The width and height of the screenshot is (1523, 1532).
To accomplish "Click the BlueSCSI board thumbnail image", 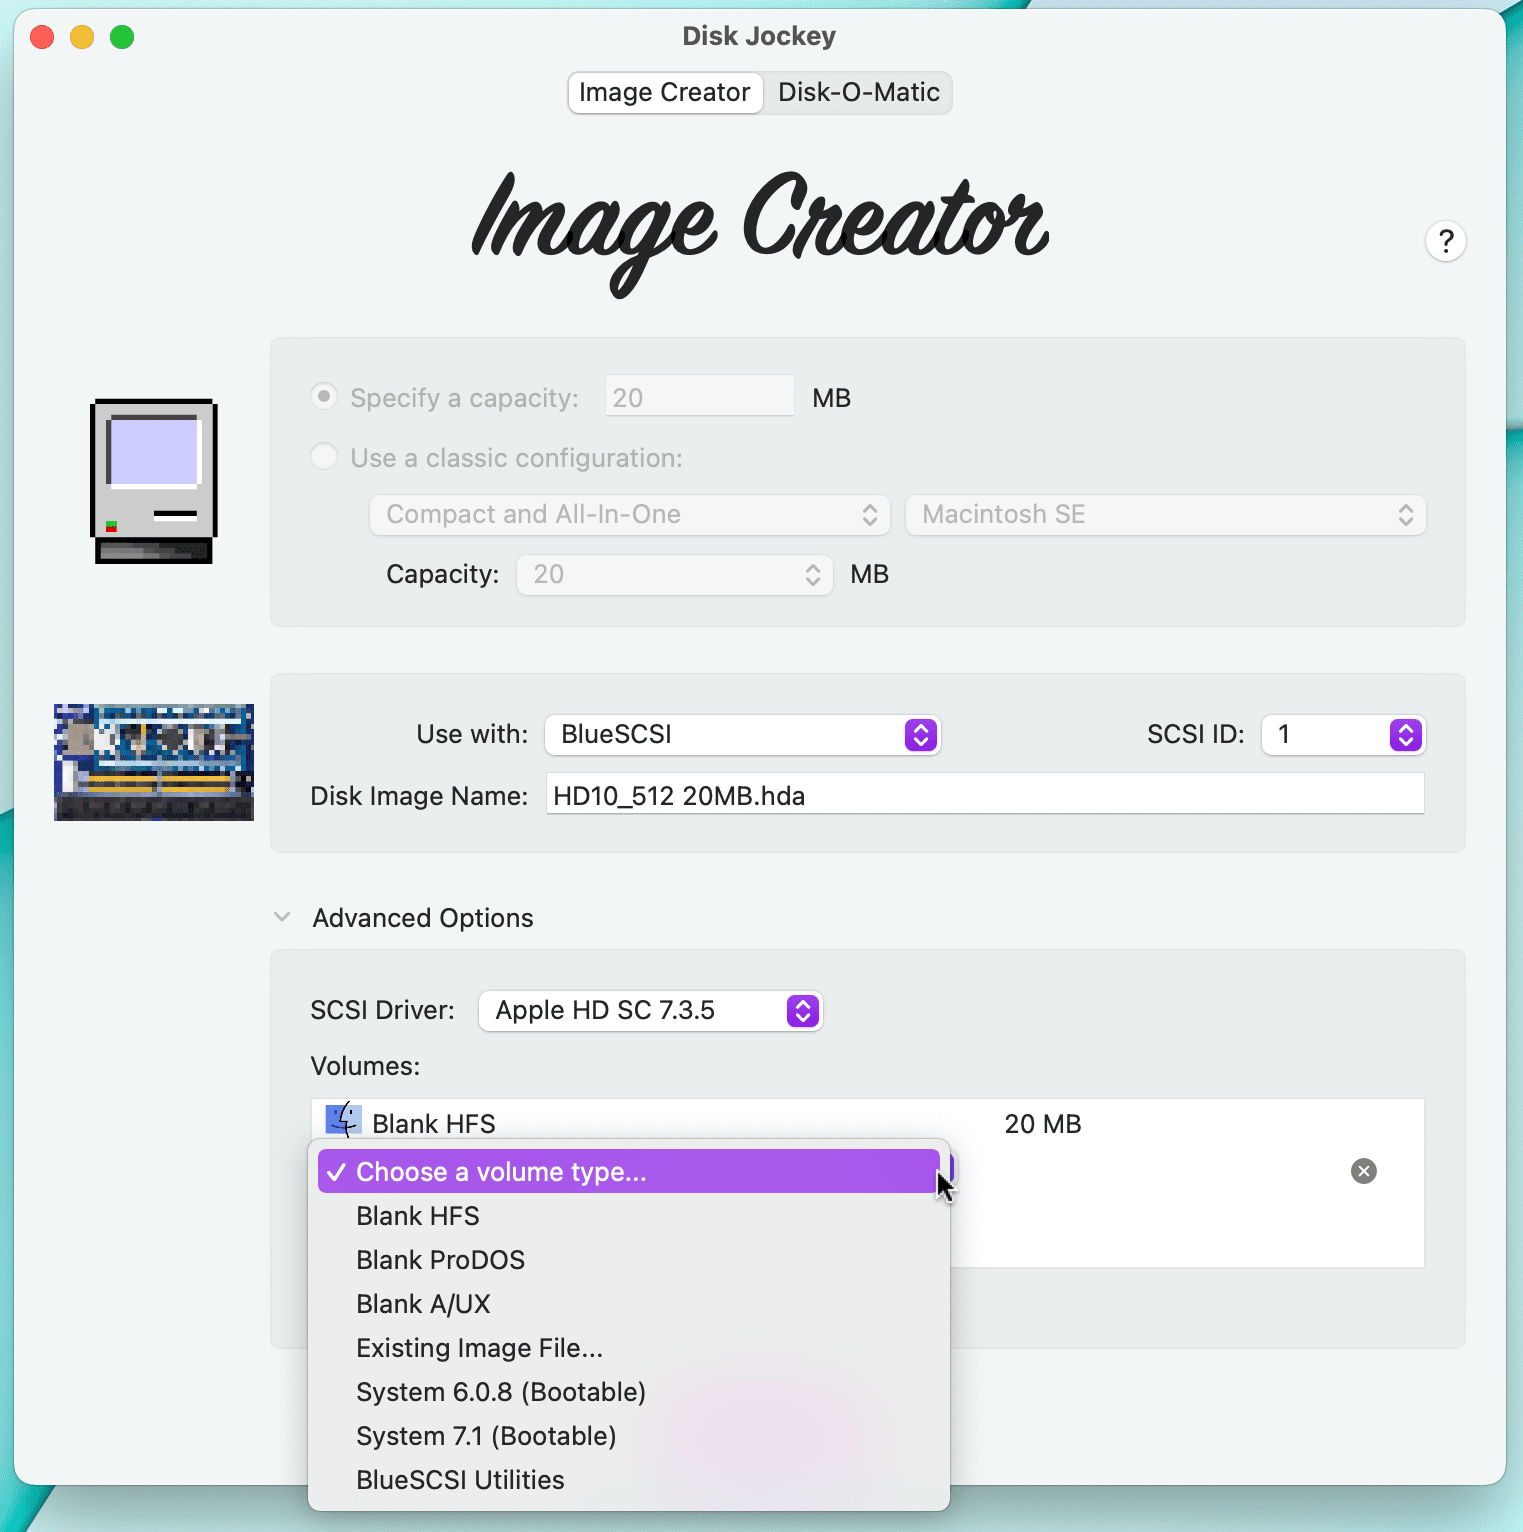I will pyautogui.click(x=154, y=762).
